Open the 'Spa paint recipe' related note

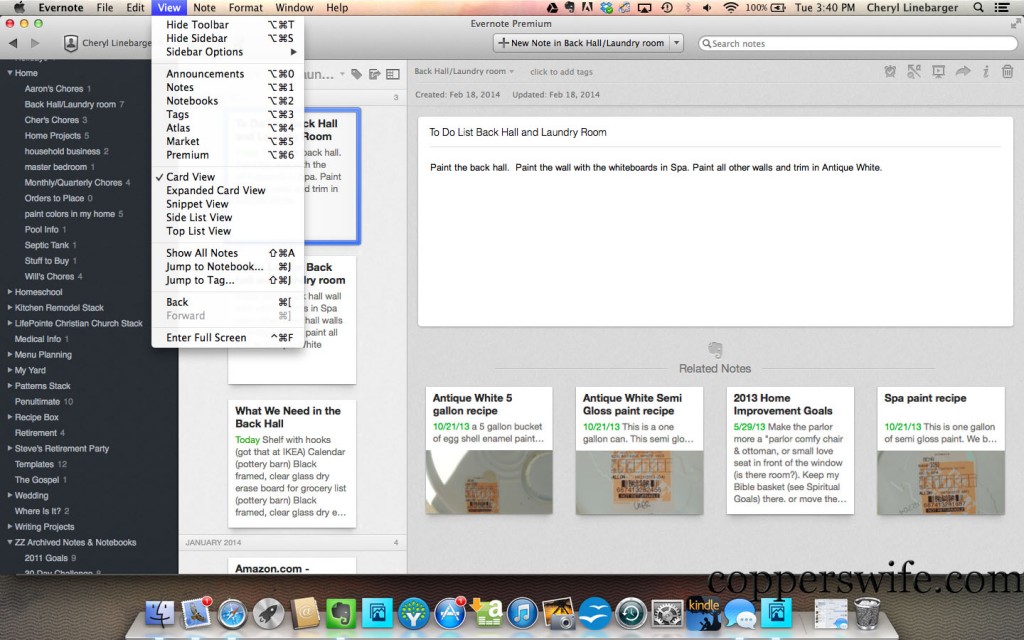pos(940,451)
